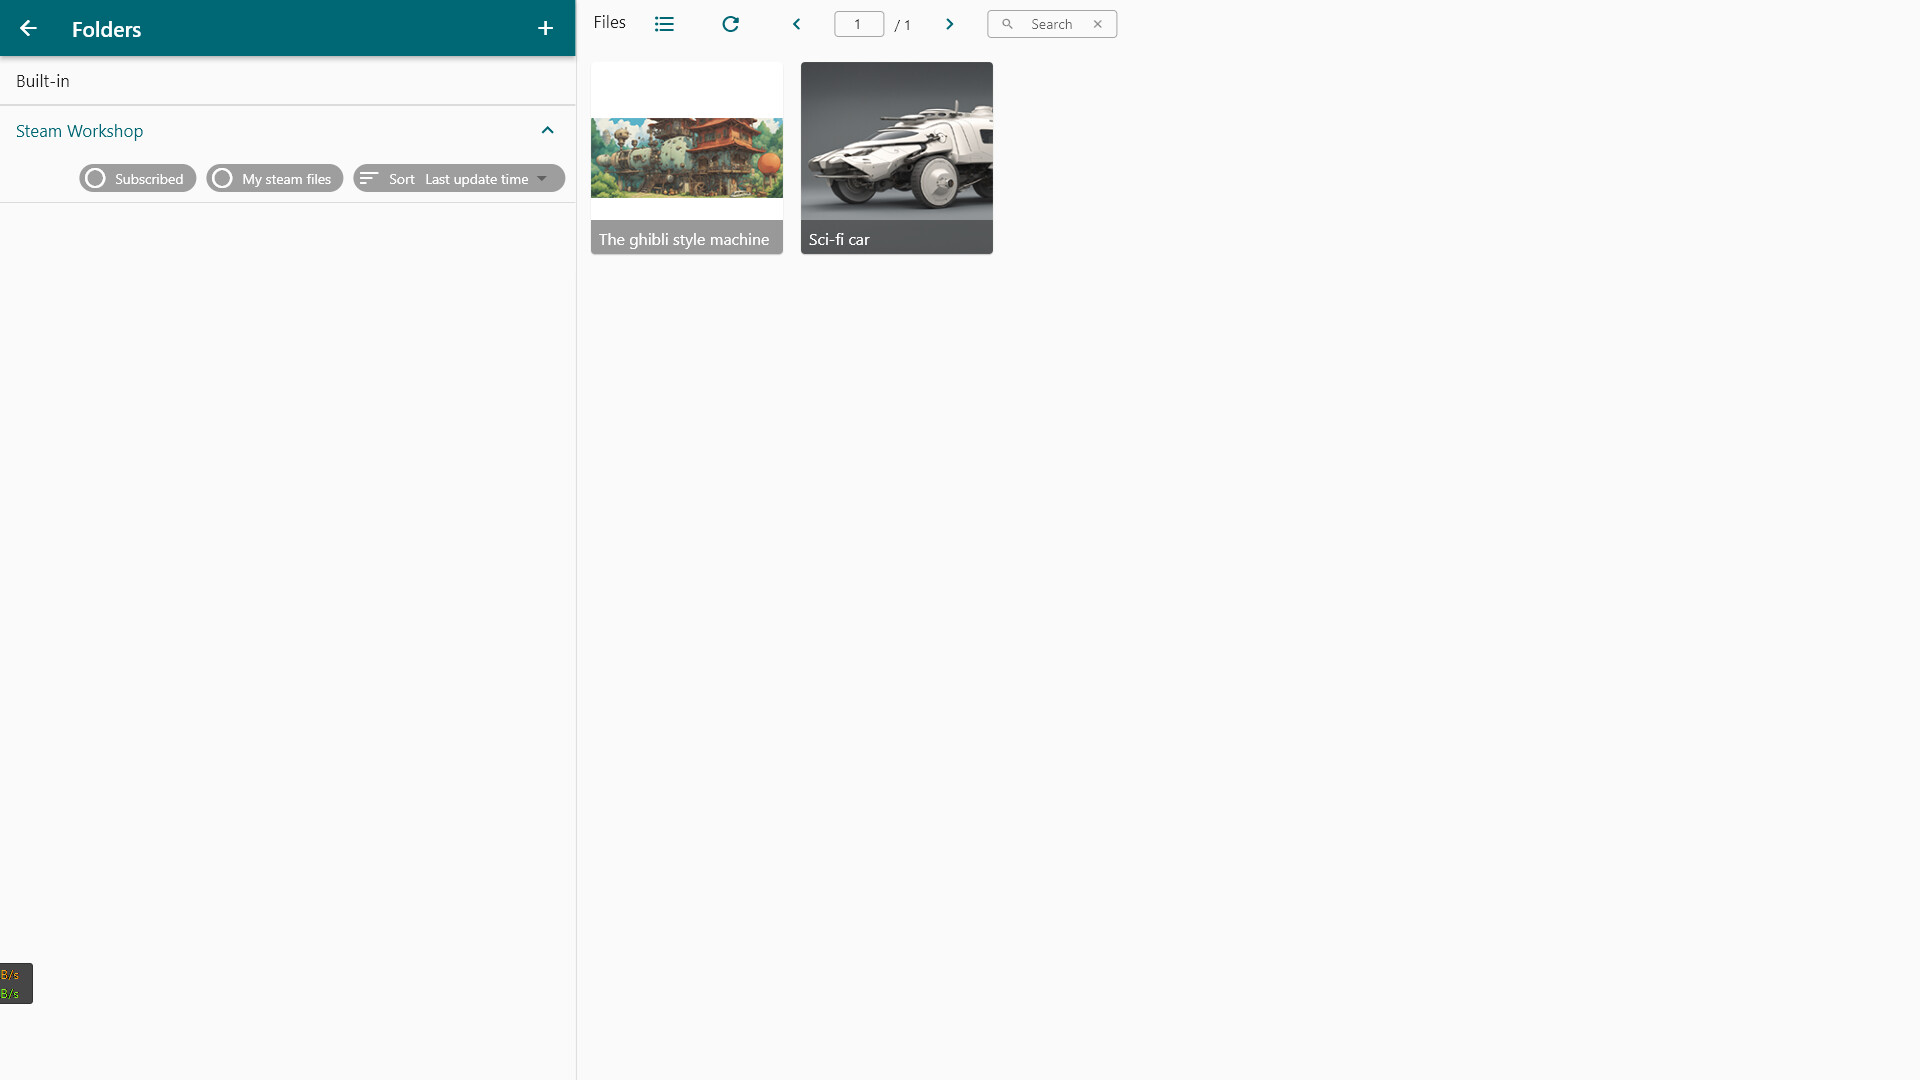Go to next page with right chevron
Screen dimensions: 1920x1080
(949, 23)
